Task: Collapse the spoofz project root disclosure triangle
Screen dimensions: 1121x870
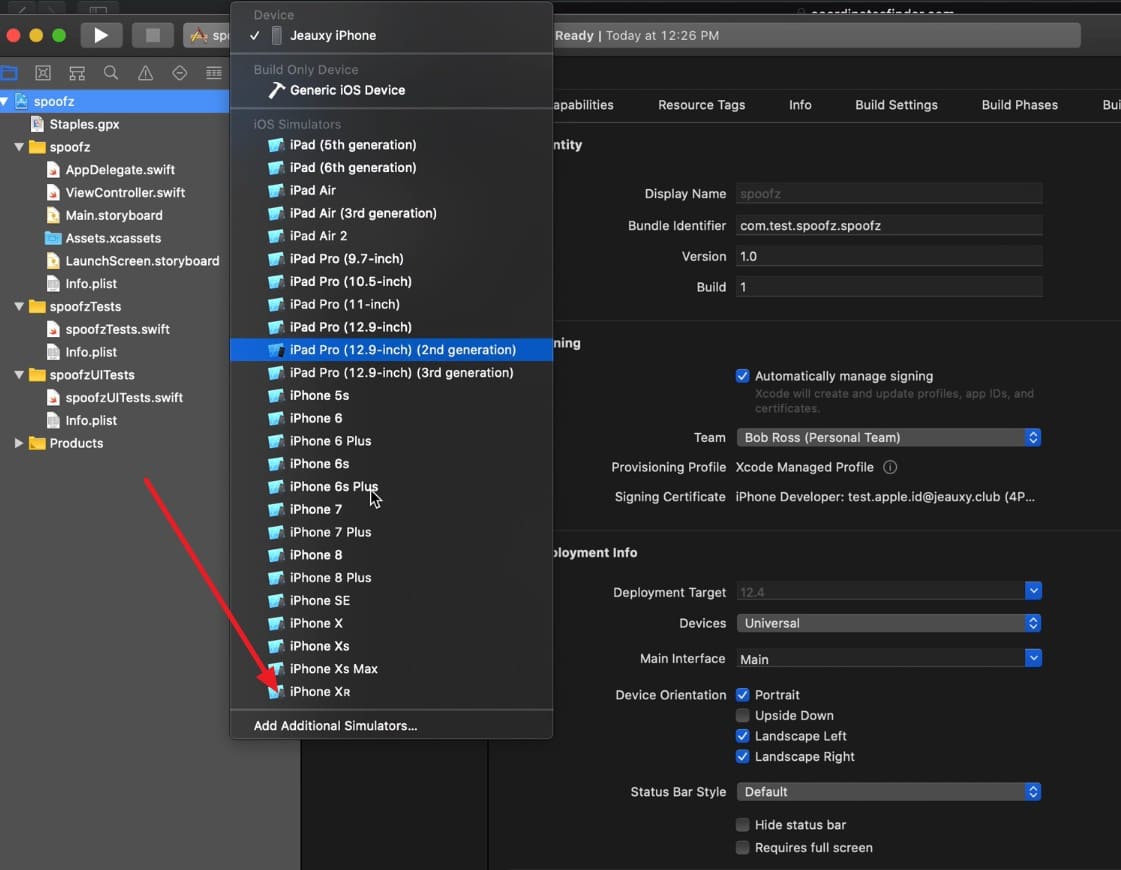Action: click(4, 102)
